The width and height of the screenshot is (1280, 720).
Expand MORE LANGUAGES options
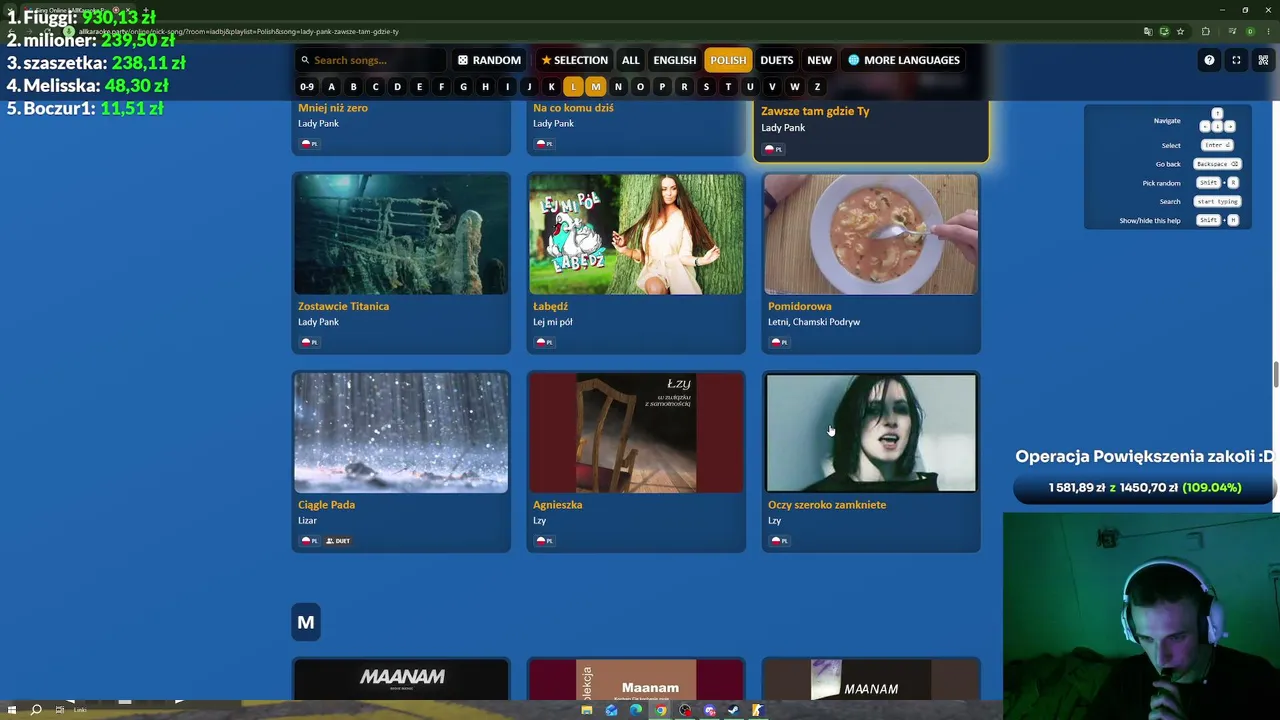[x=904, y=60]
